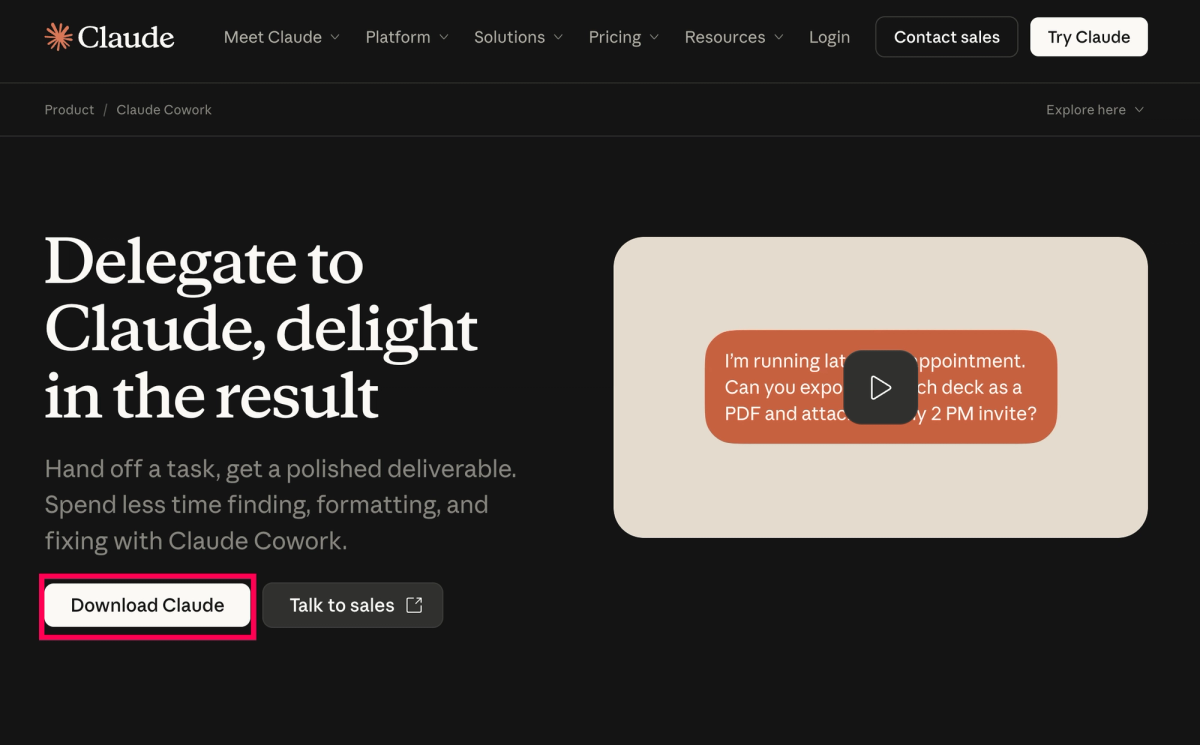This screenshot has width=1200, height=745.
Task: Open the Platform dropdown menu
Action: (407, 37)
